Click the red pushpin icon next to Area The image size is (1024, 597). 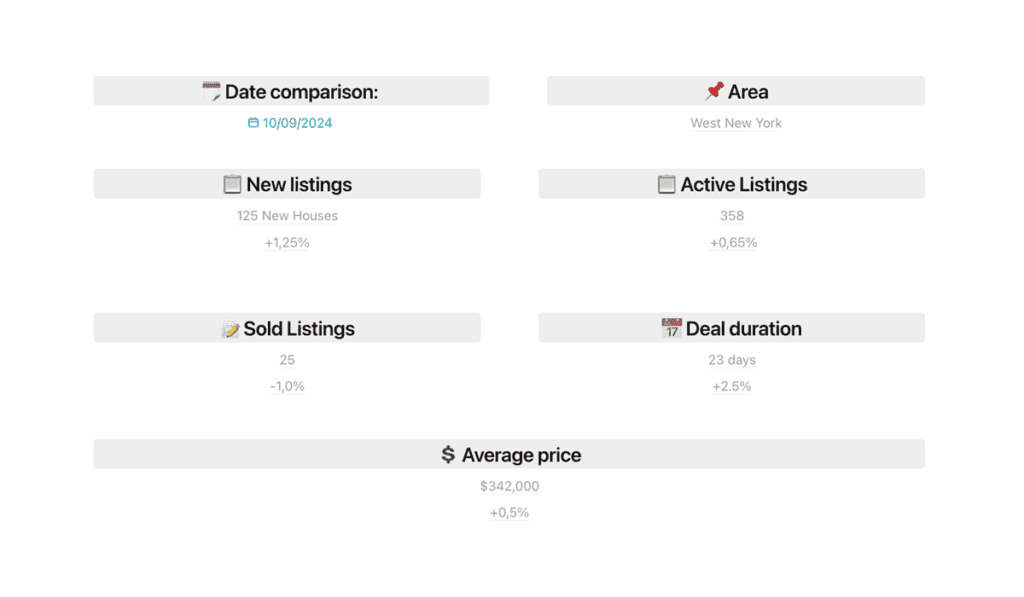(714, 91)
